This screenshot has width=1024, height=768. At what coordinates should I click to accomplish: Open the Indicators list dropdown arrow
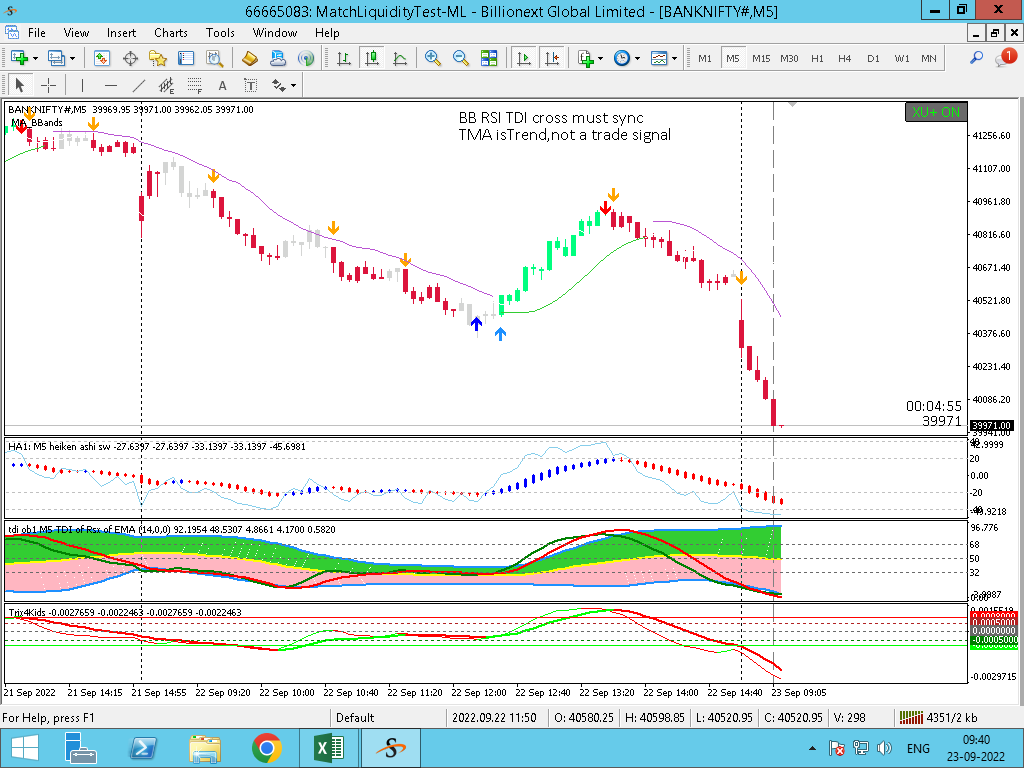pyautogui.click(x=600, y=58)
